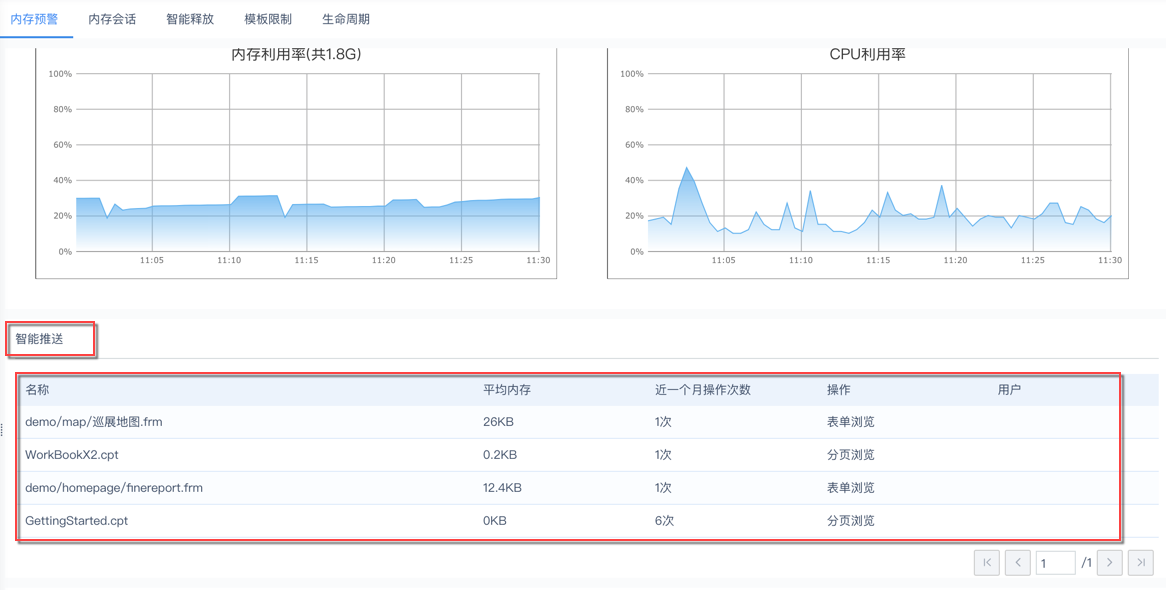This screenshot has width=1166, height=590.
Task: Click the 操作 column header
Action: pyautogui.click(x=839, y=390)
